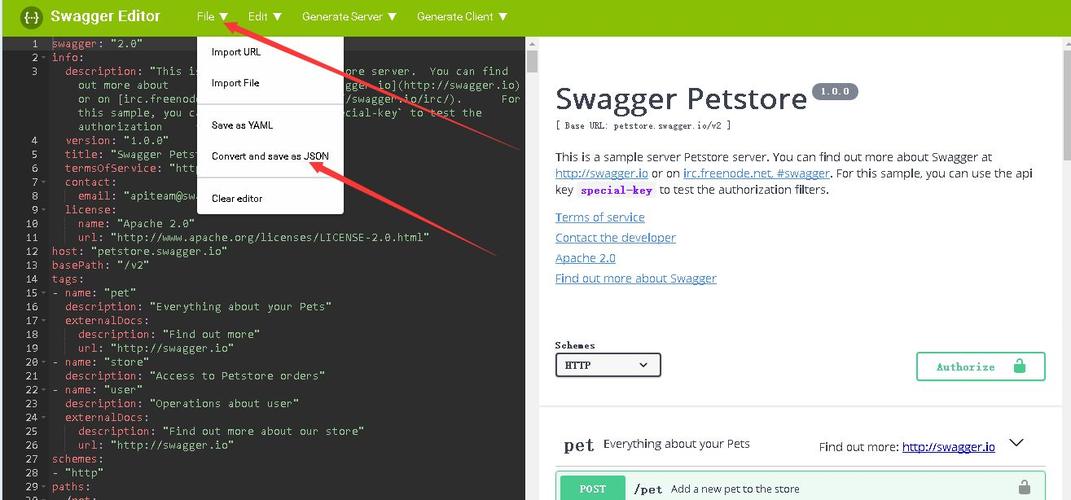Click the "Operations about user" line
This screenshot has width=1071, height=500.
[x=182, y=404]
